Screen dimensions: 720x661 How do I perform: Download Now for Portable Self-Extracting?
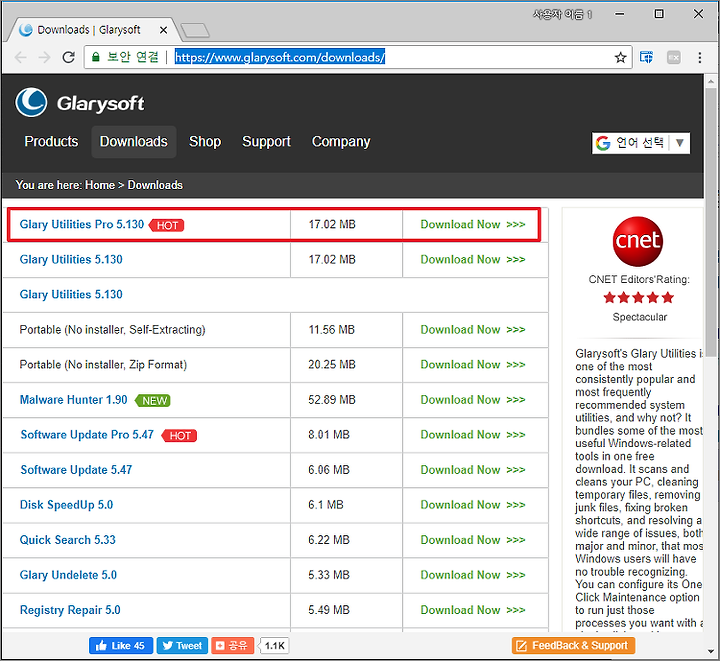(x=473, y=330)
